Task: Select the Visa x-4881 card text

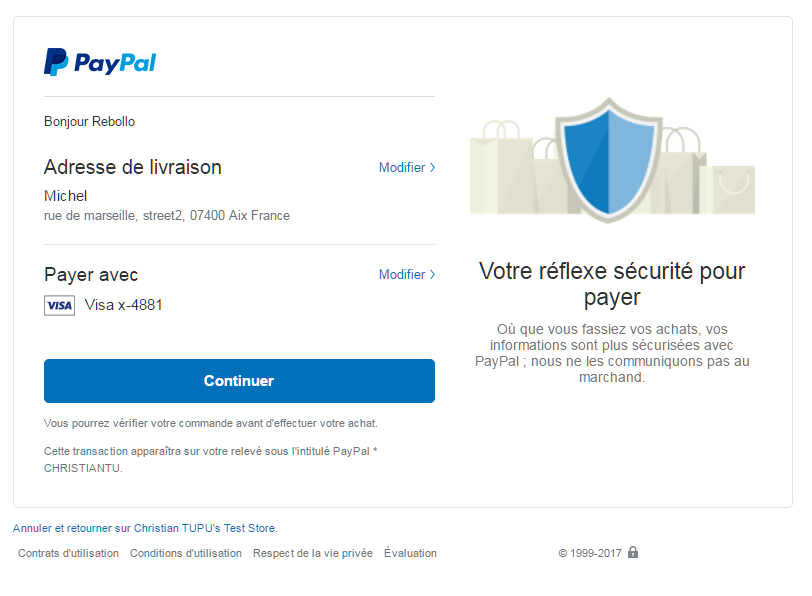Action: (x=123, y=305)
